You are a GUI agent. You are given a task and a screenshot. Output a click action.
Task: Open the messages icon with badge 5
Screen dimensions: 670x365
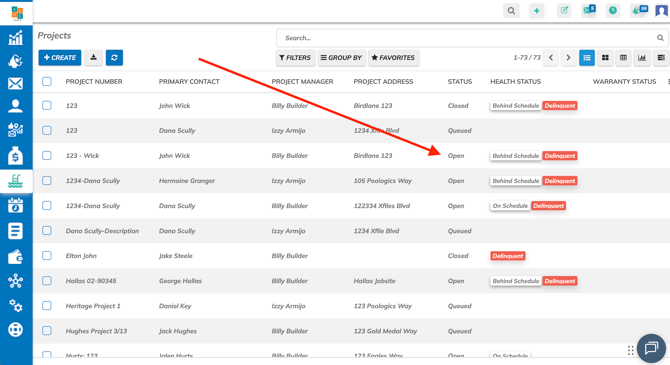pos(589,10)
